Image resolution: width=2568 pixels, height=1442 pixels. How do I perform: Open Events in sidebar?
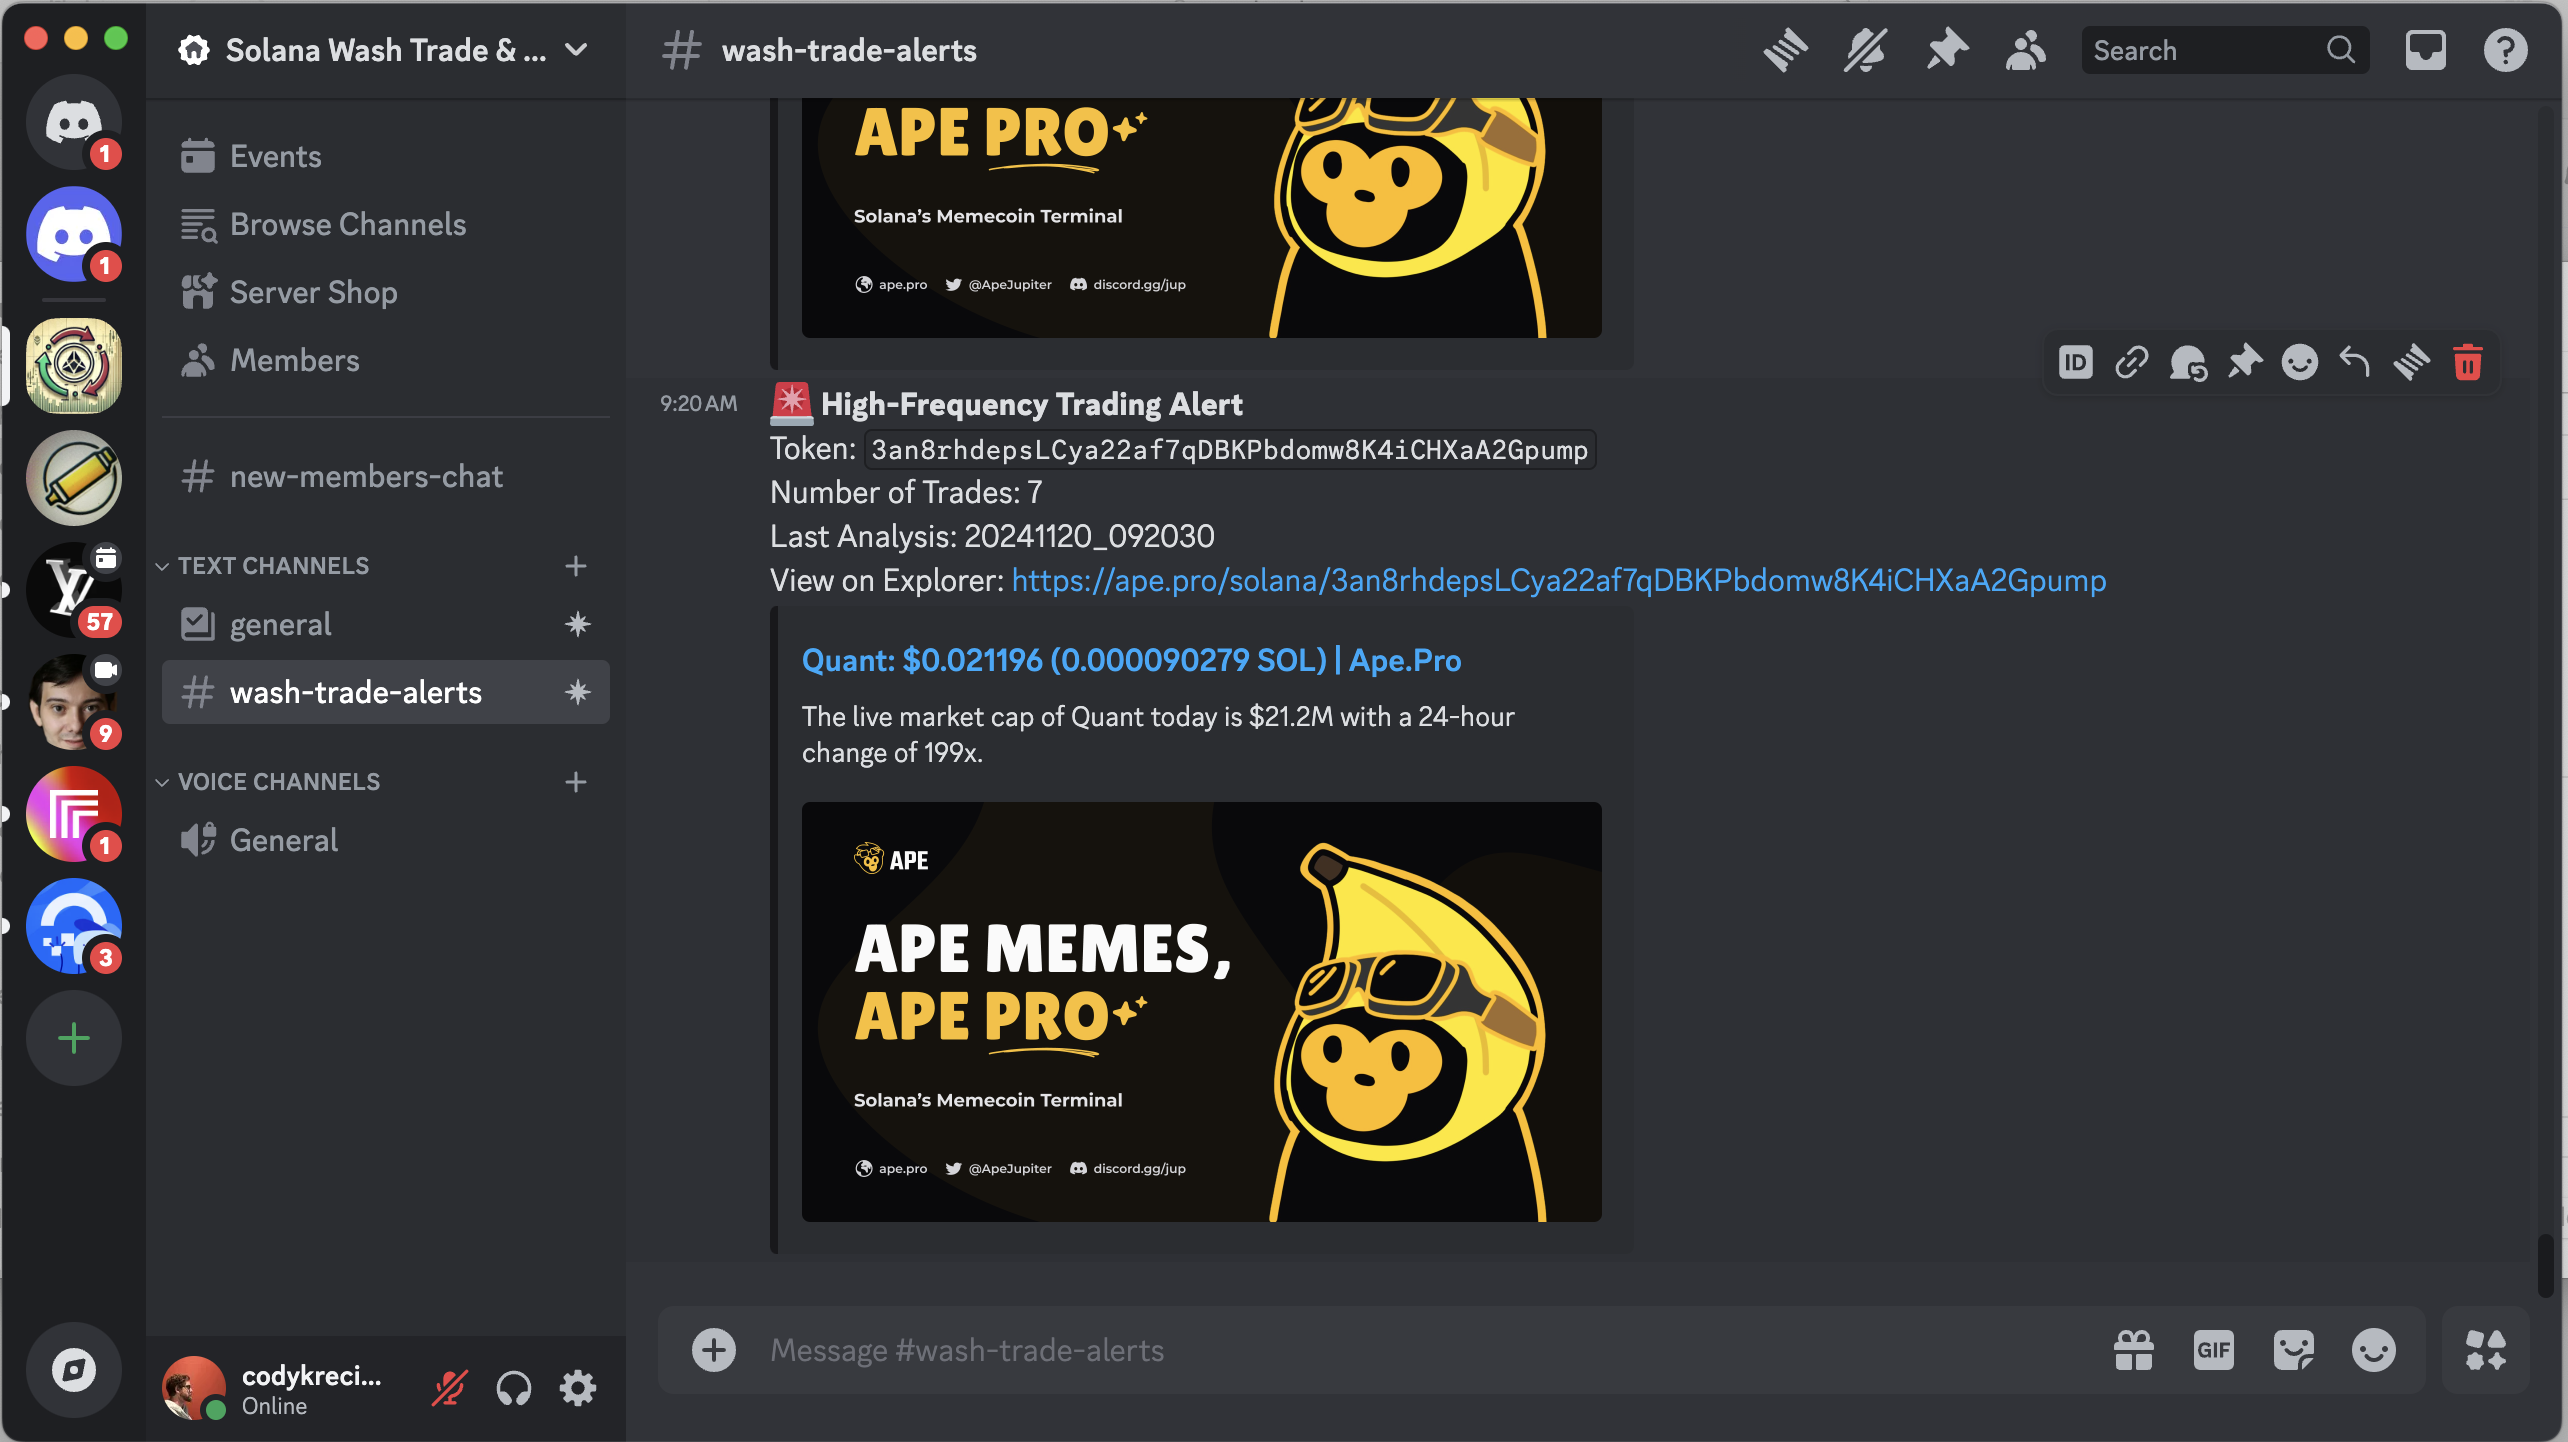tap(386, 156)
